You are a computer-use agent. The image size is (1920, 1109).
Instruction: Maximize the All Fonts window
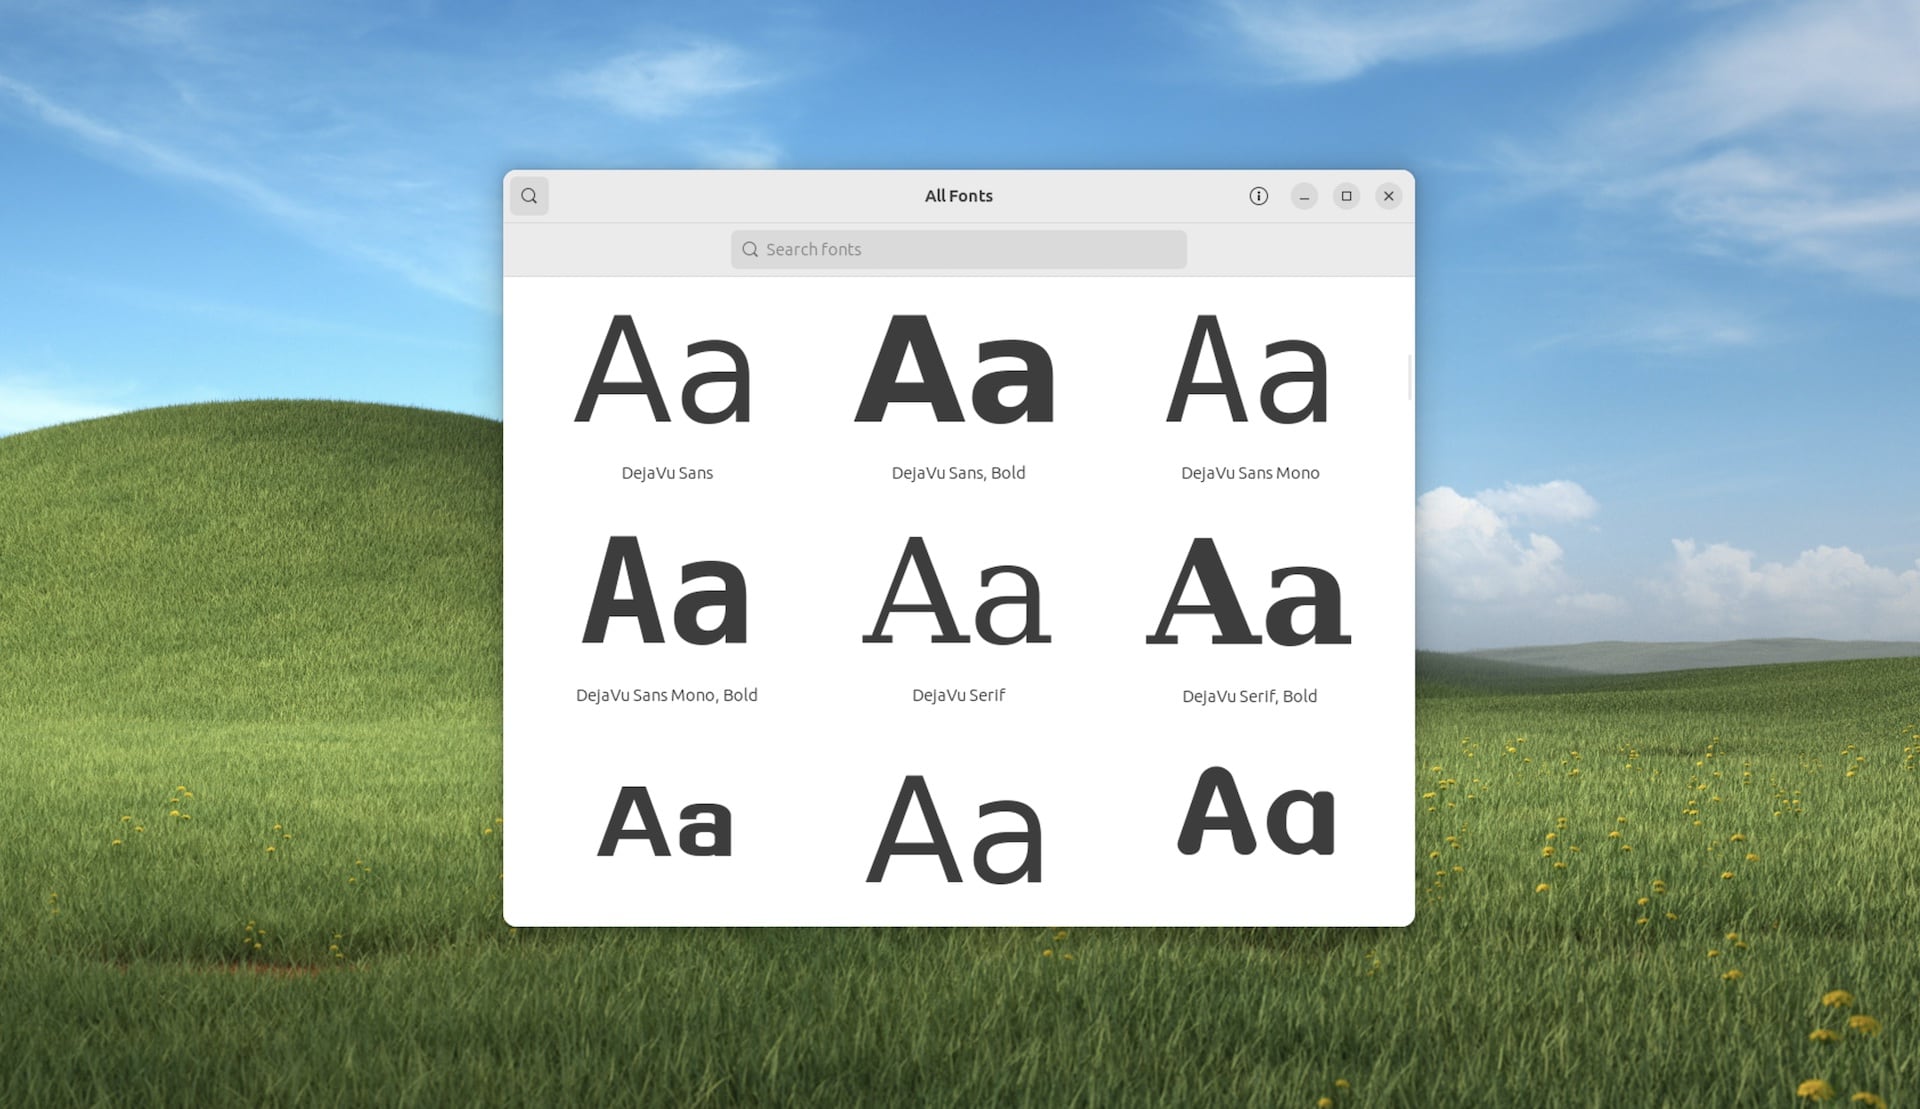point(1346,196)
